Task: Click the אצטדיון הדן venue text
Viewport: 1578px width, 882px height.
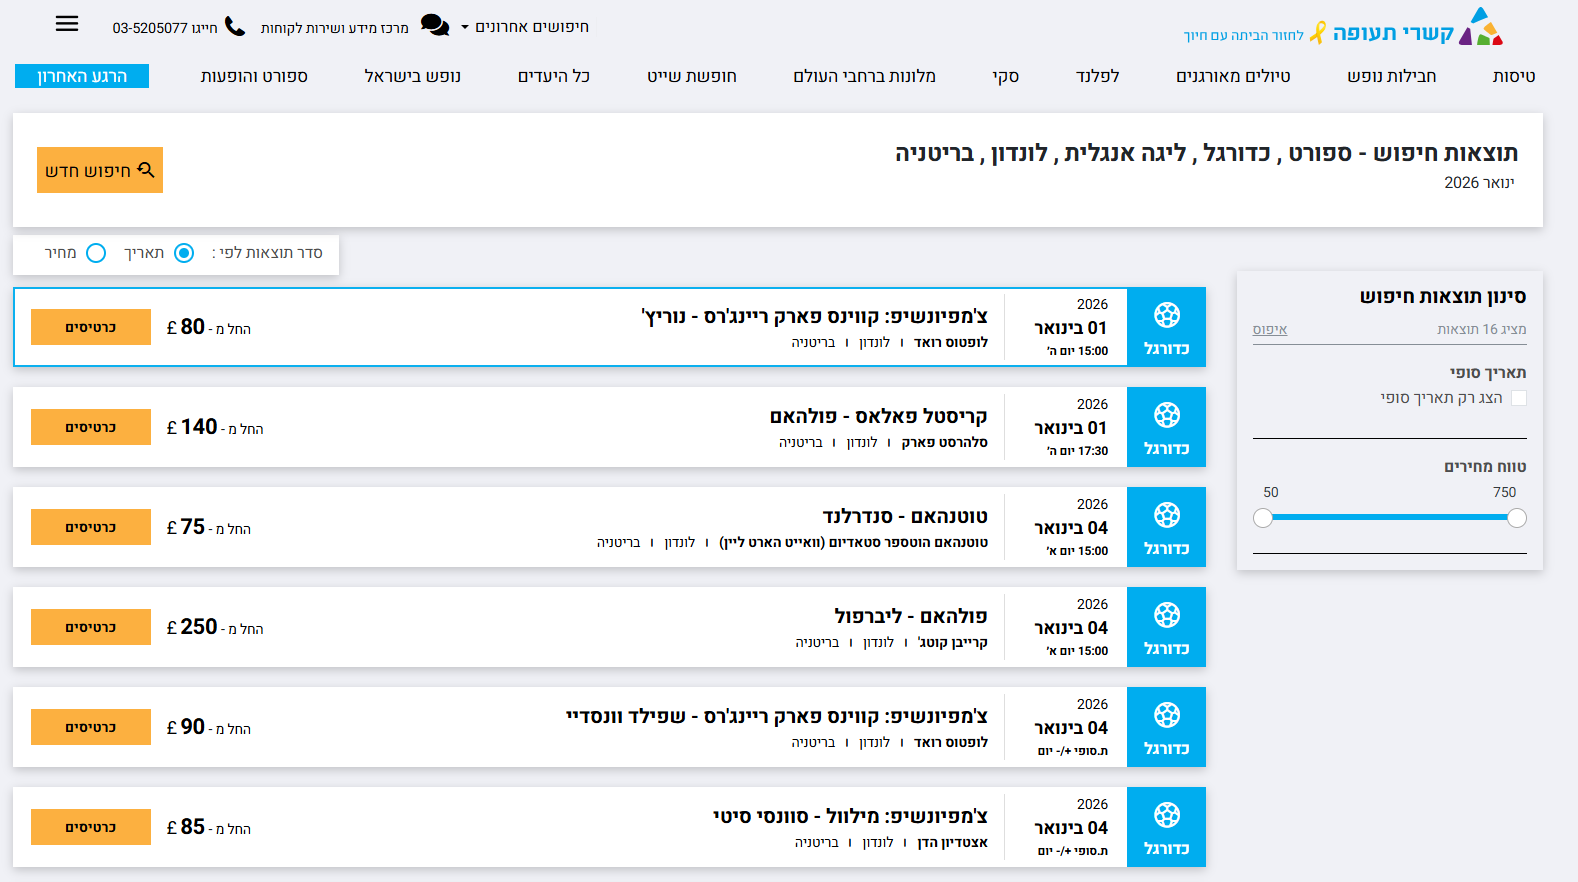Action: pos(953,842)
